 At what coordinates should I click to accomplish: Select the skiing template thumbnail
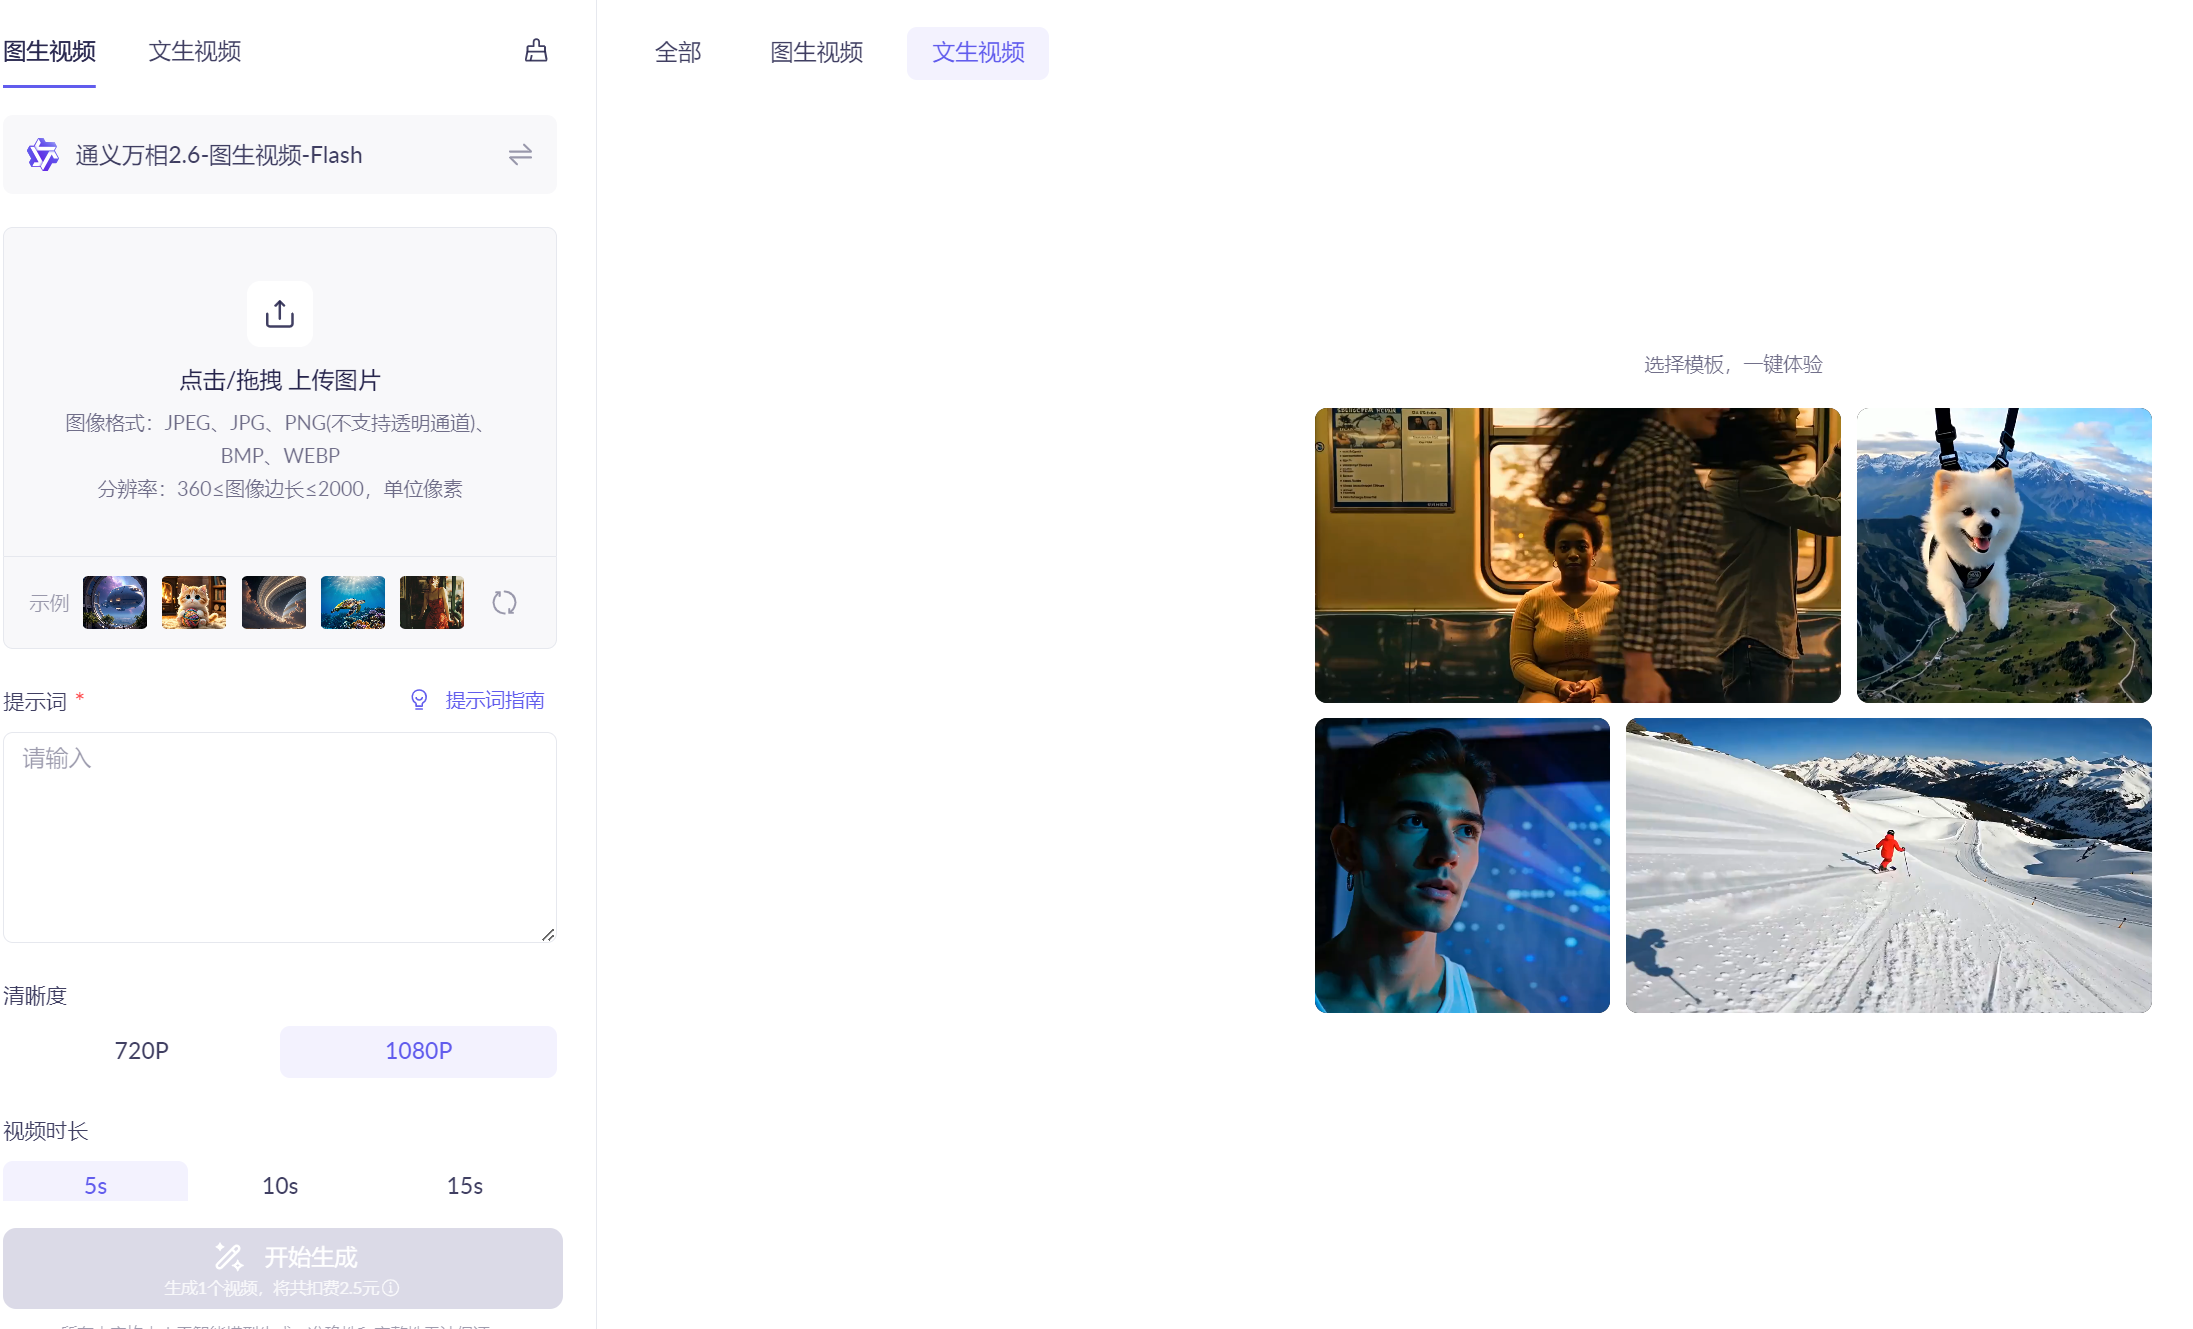point(1888,865)
